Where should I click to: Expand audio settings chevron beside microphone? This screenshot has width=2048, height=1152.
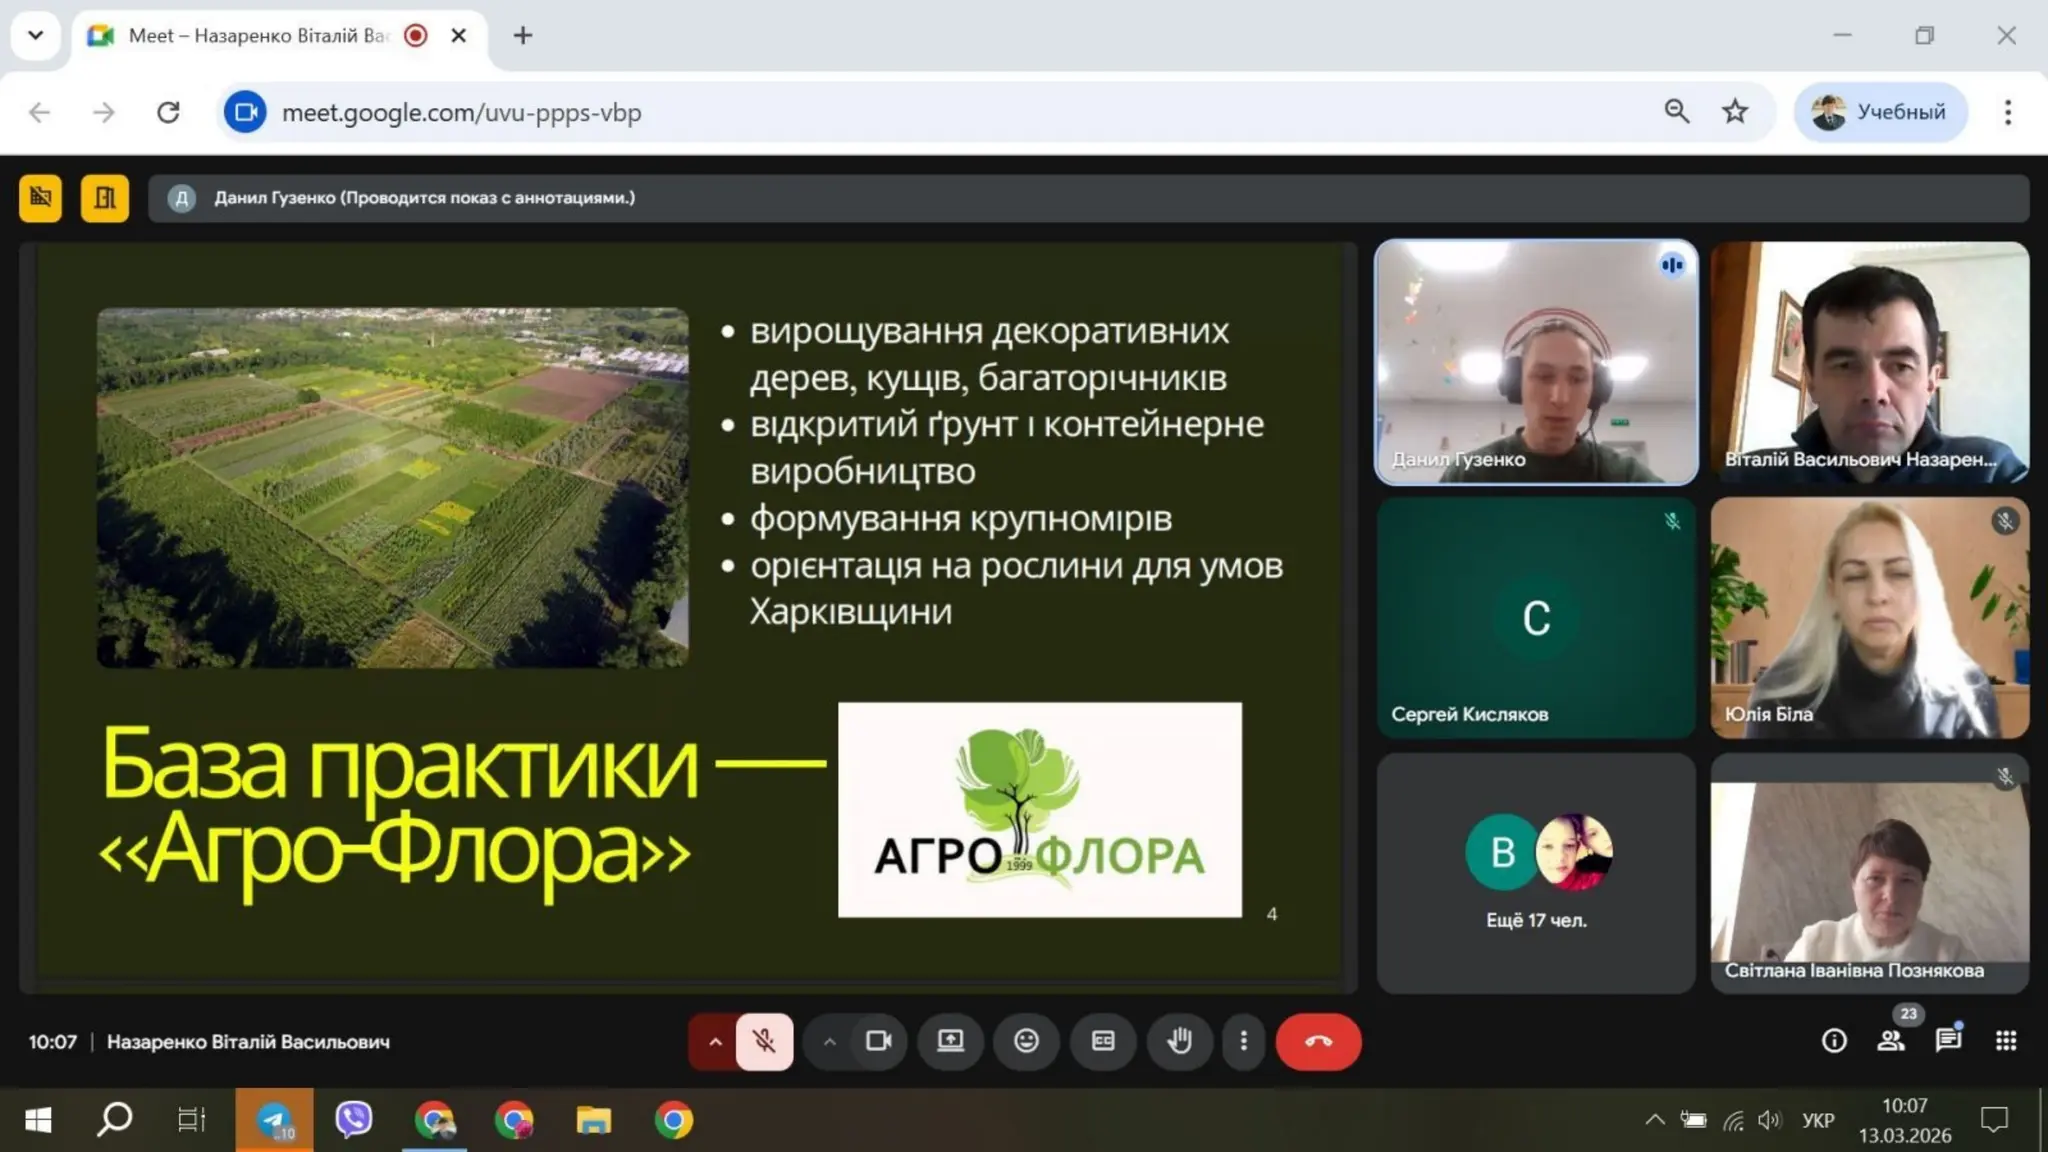[x=715, y=1042]
